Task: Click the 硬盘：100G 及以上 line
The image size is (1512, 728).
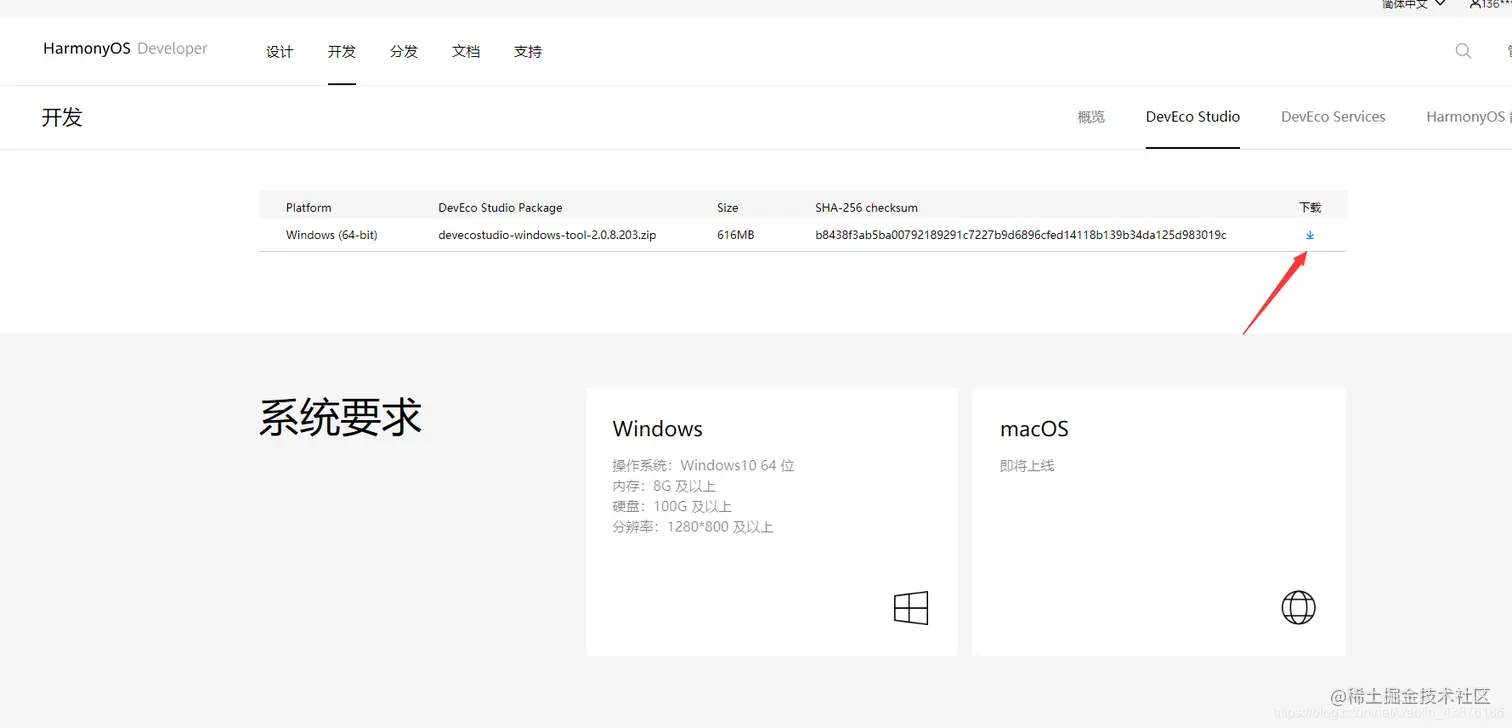Action: click(672, 507)
